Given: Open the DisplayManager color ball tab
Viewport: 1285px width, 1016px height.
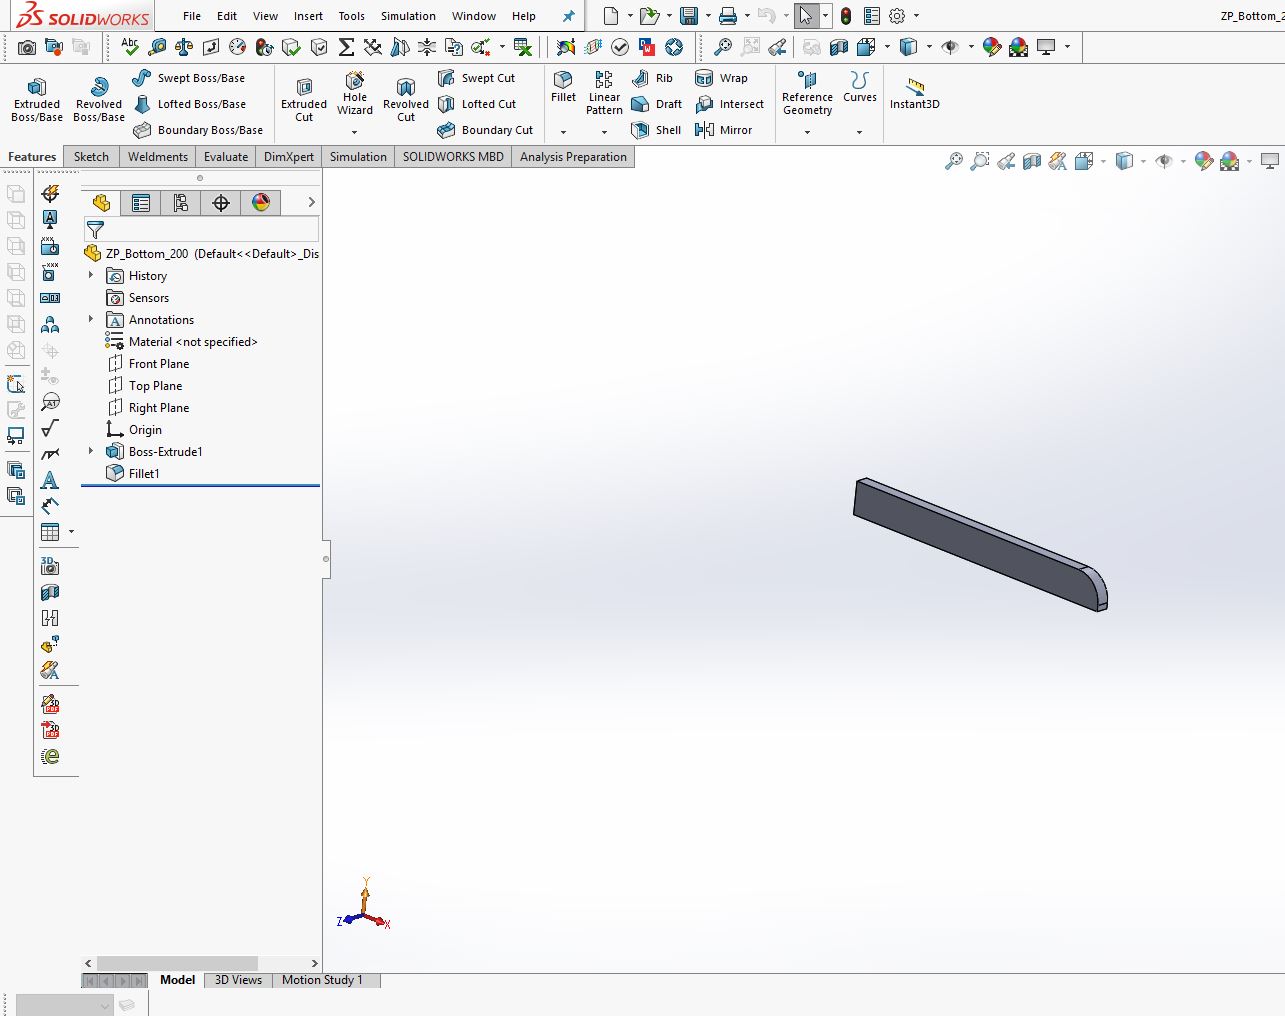Looking at the screenshot, I should click(x=261, y=202).
